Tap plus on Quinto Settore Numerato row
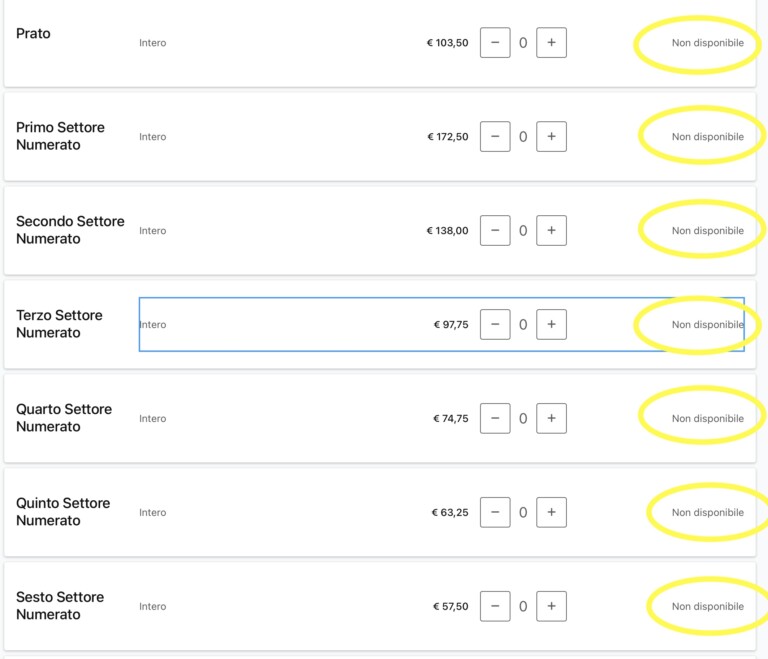 [x=551, y=513]
